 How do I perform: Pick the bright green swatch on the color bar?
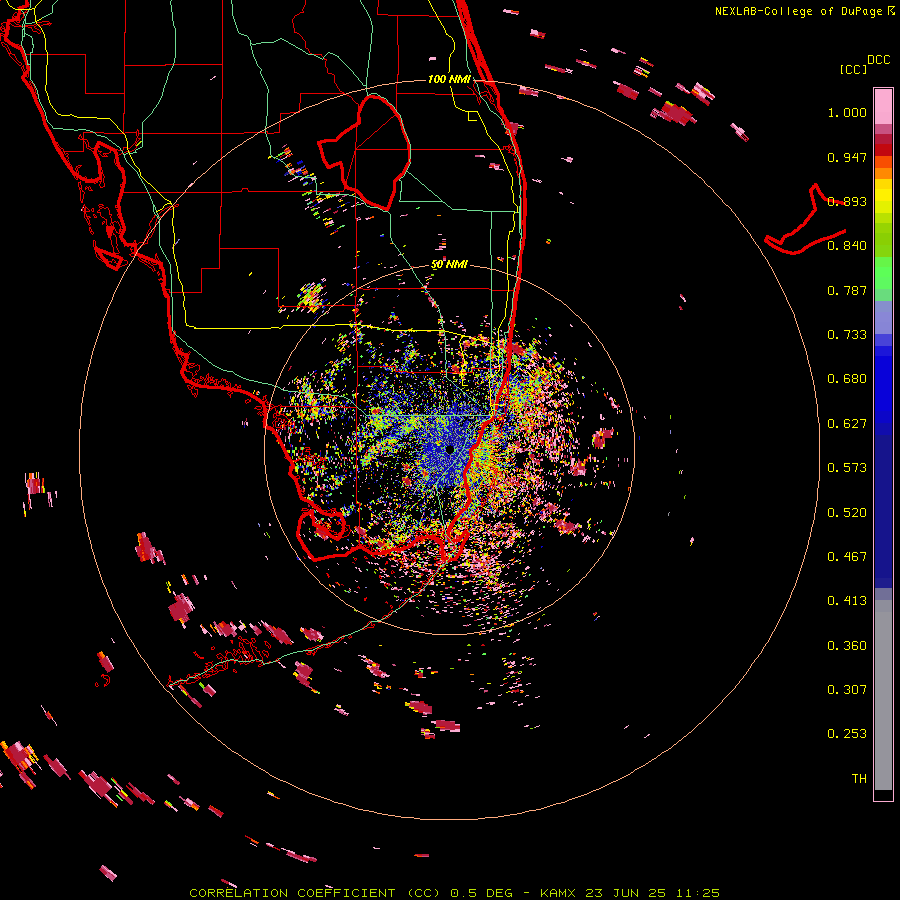tap(883, 273)
